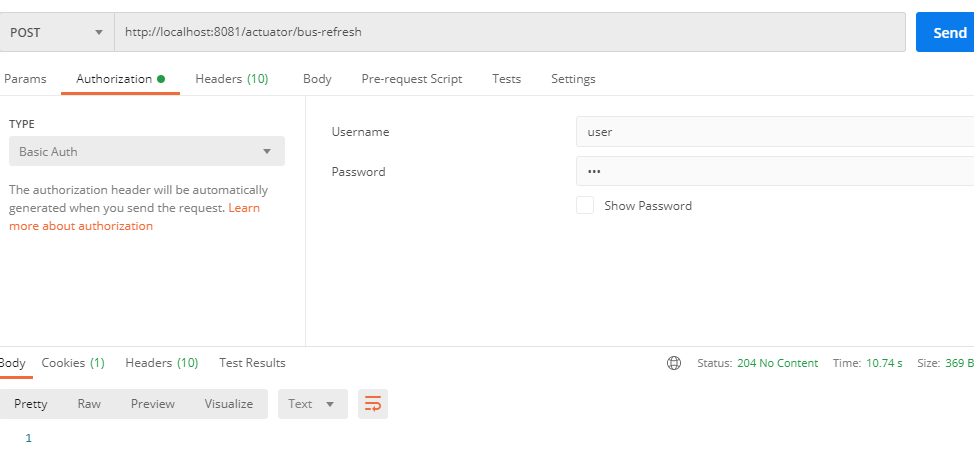This screenshot has height=451, width=974.
Task: Select the Authorization tab
Action: click(x=121, y=79)
